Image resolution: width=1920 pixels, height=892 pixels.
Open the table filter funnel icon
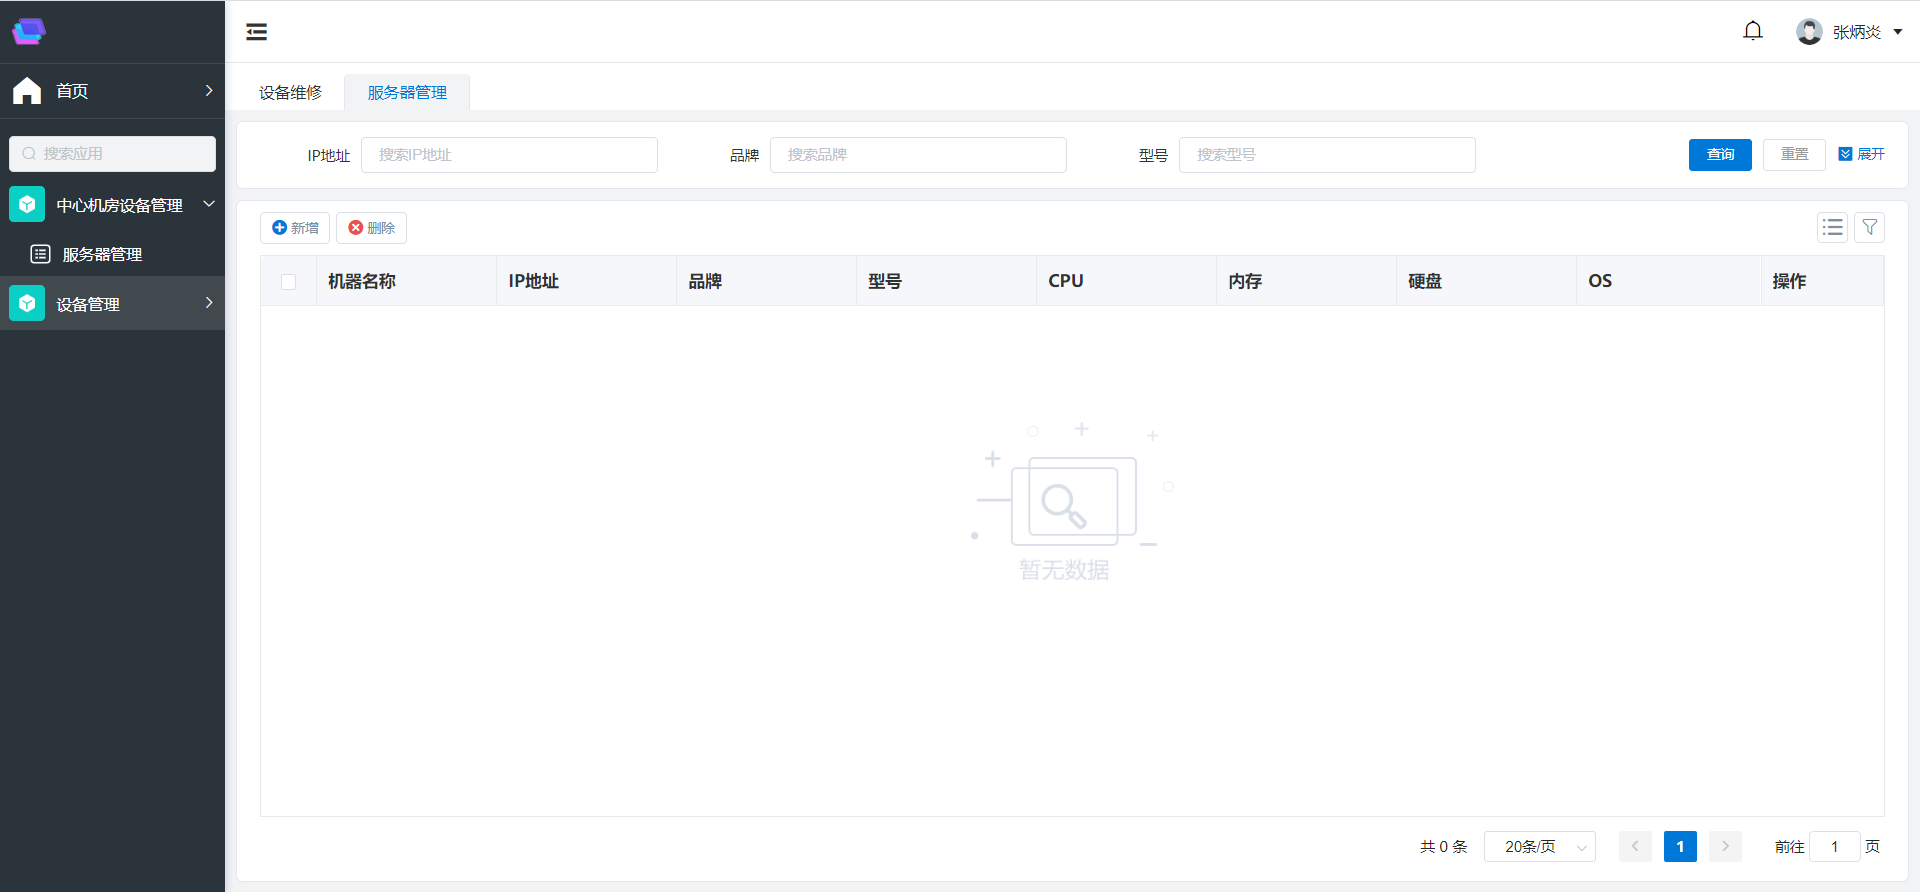tap(1869, 228)
